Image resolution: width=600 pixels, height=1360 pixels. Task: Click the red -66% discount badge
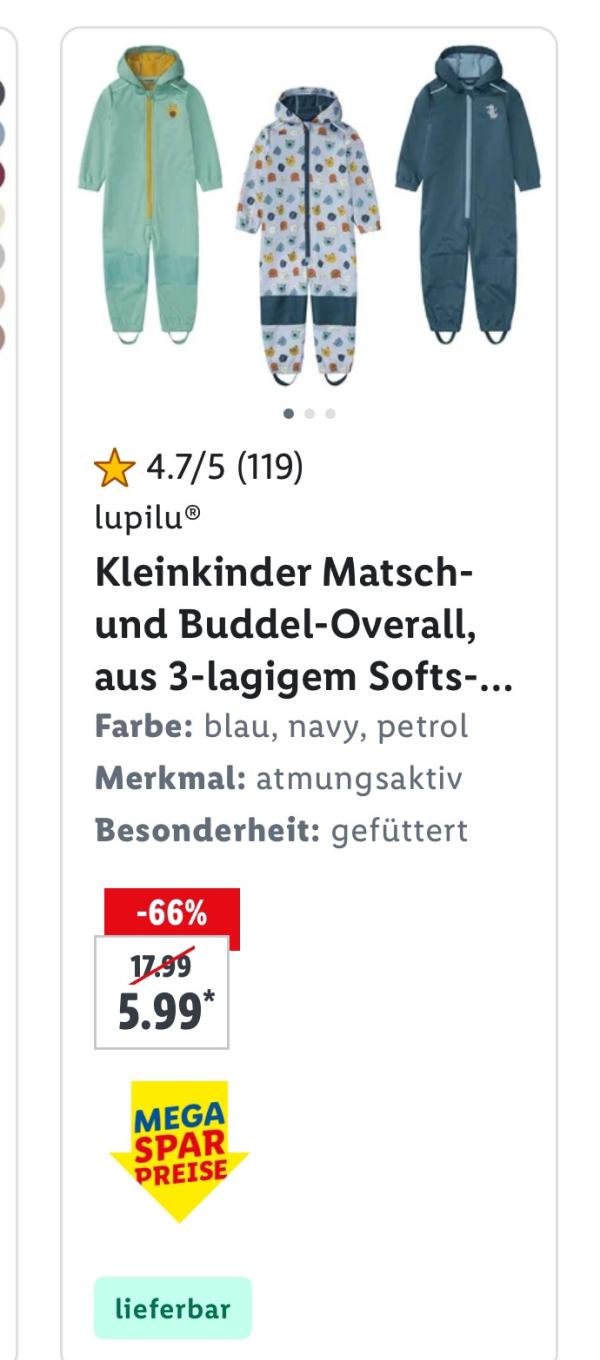click(171, 913)
